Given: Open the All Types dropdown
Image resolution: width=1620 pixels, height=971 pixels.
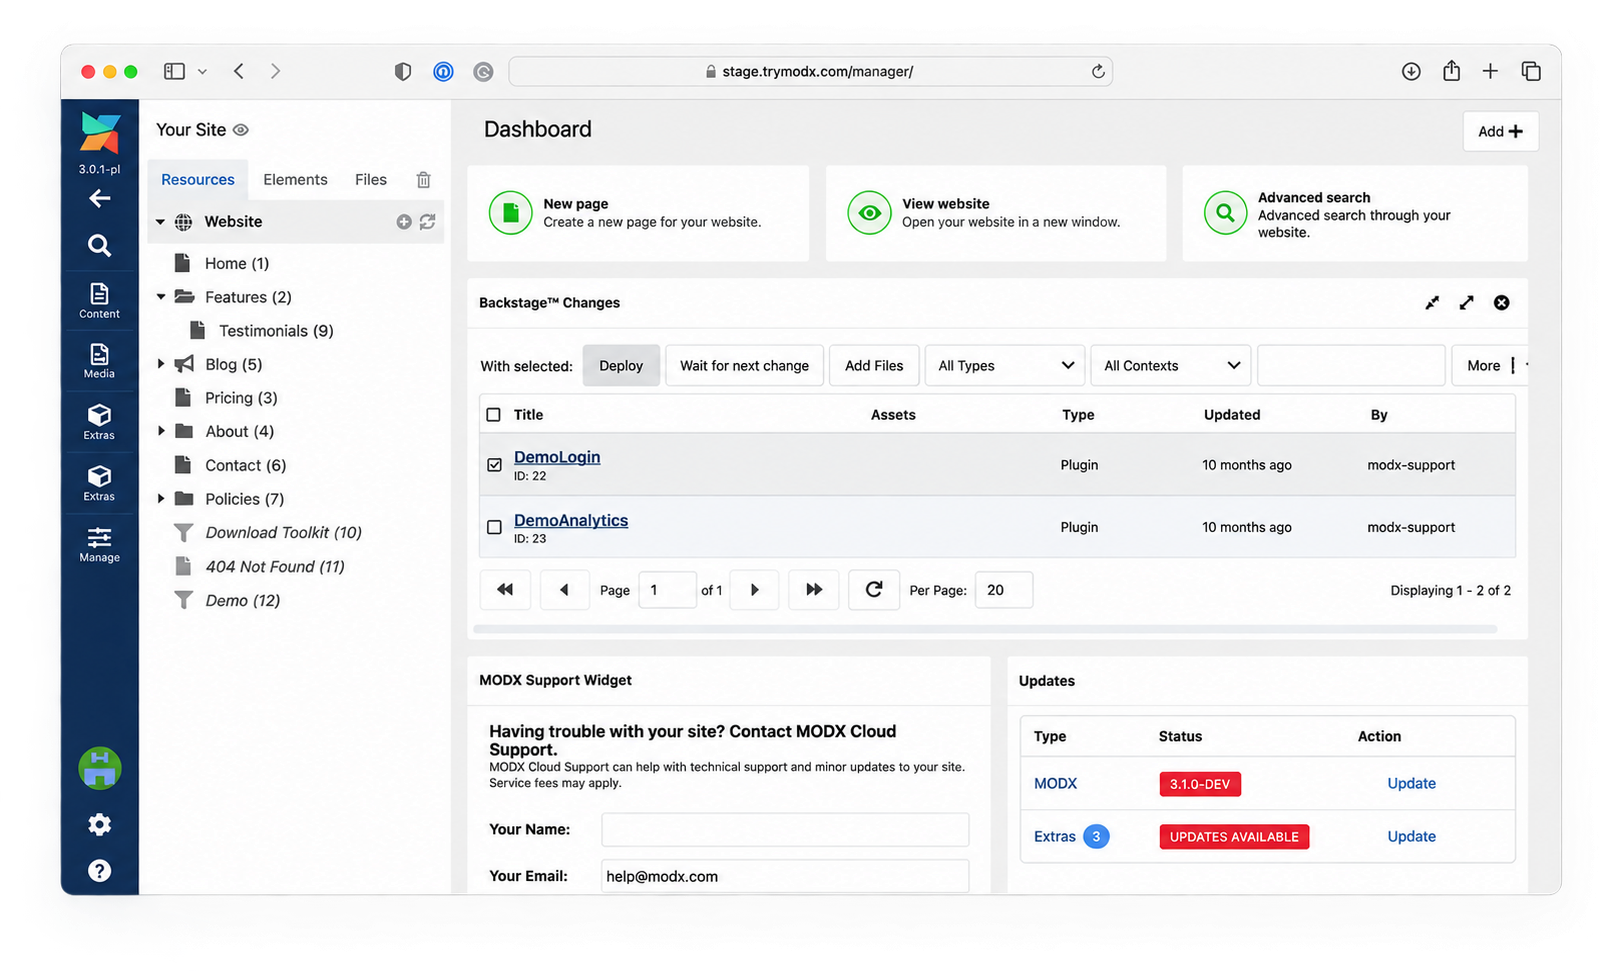Looking at the screenshot, I should pyautogui.click(x=1005, y=366).
